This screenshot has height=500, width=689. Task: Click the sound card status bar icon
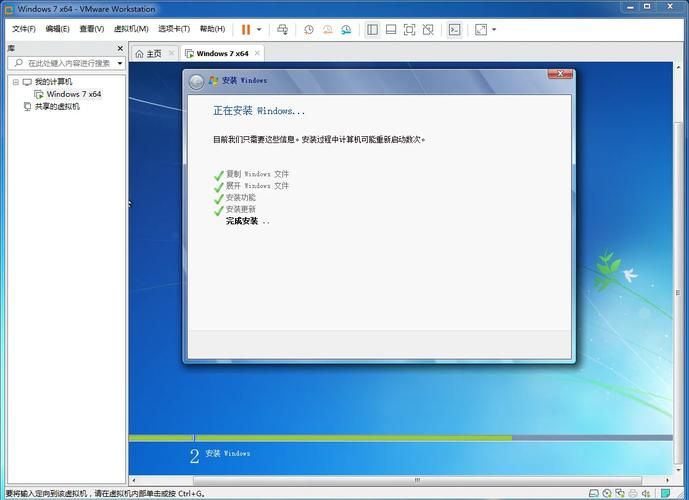point(646,493)
